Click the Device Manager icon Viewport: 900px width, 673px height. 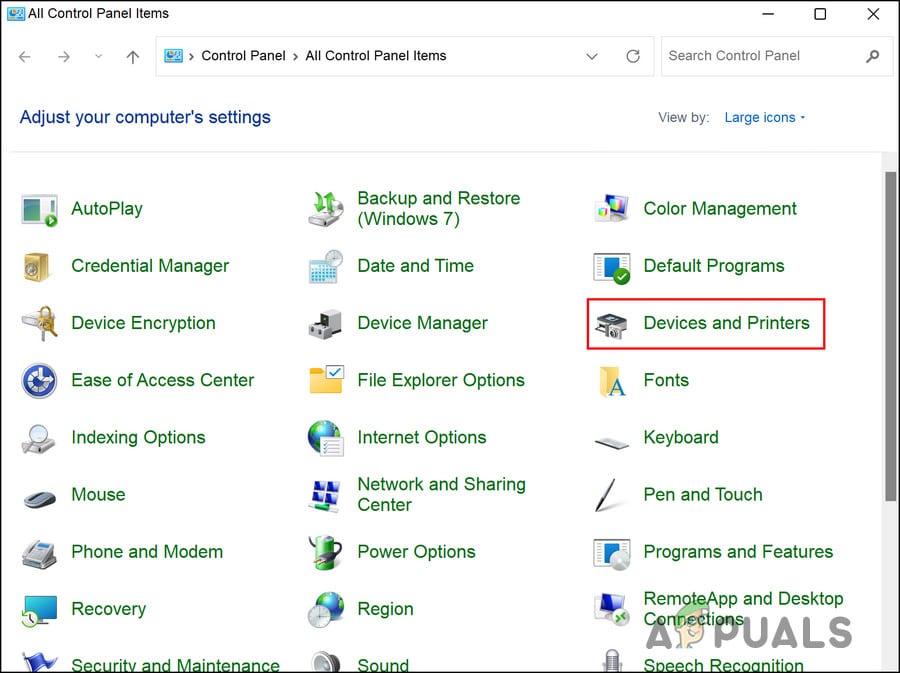point(326,324)
